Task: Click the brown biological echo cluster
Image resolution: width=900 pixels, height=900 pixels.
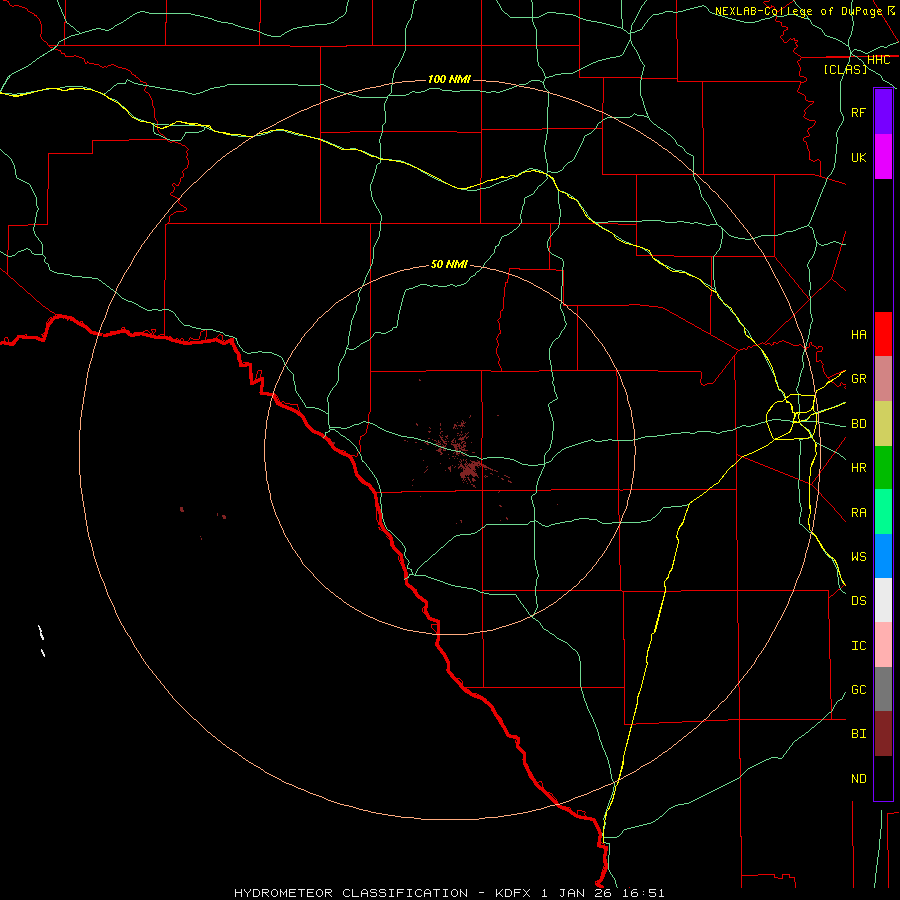Action: 462,453
